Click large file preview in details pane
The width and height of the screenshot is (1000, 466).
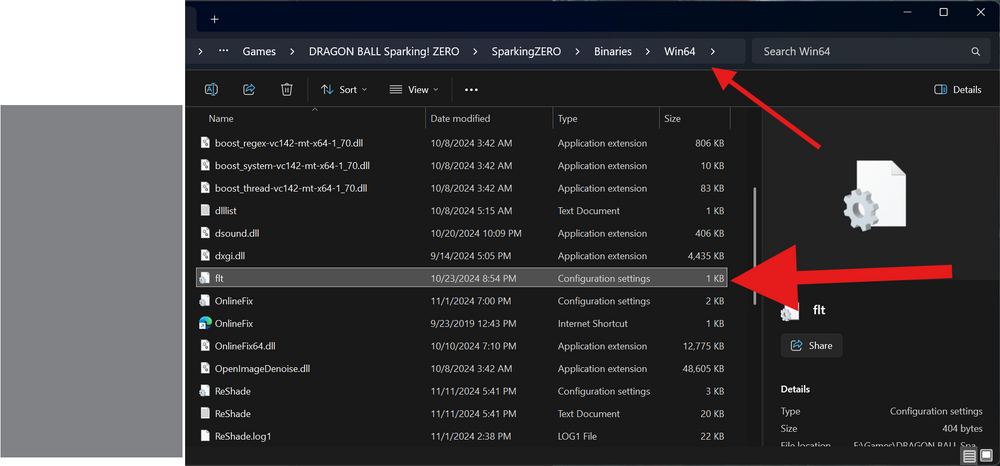click(x=874, y=194)
